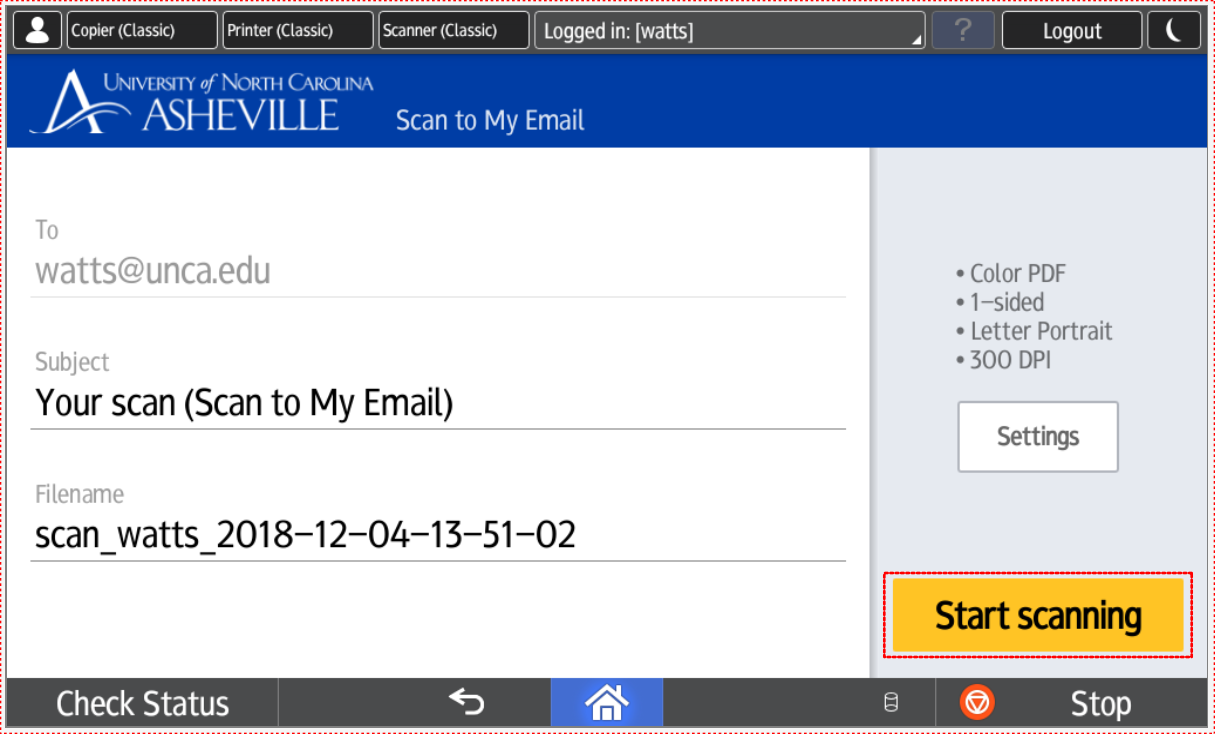Screen dimensions: 1215x734
Task: Select the To email address field
Action: tap(438, 272)
